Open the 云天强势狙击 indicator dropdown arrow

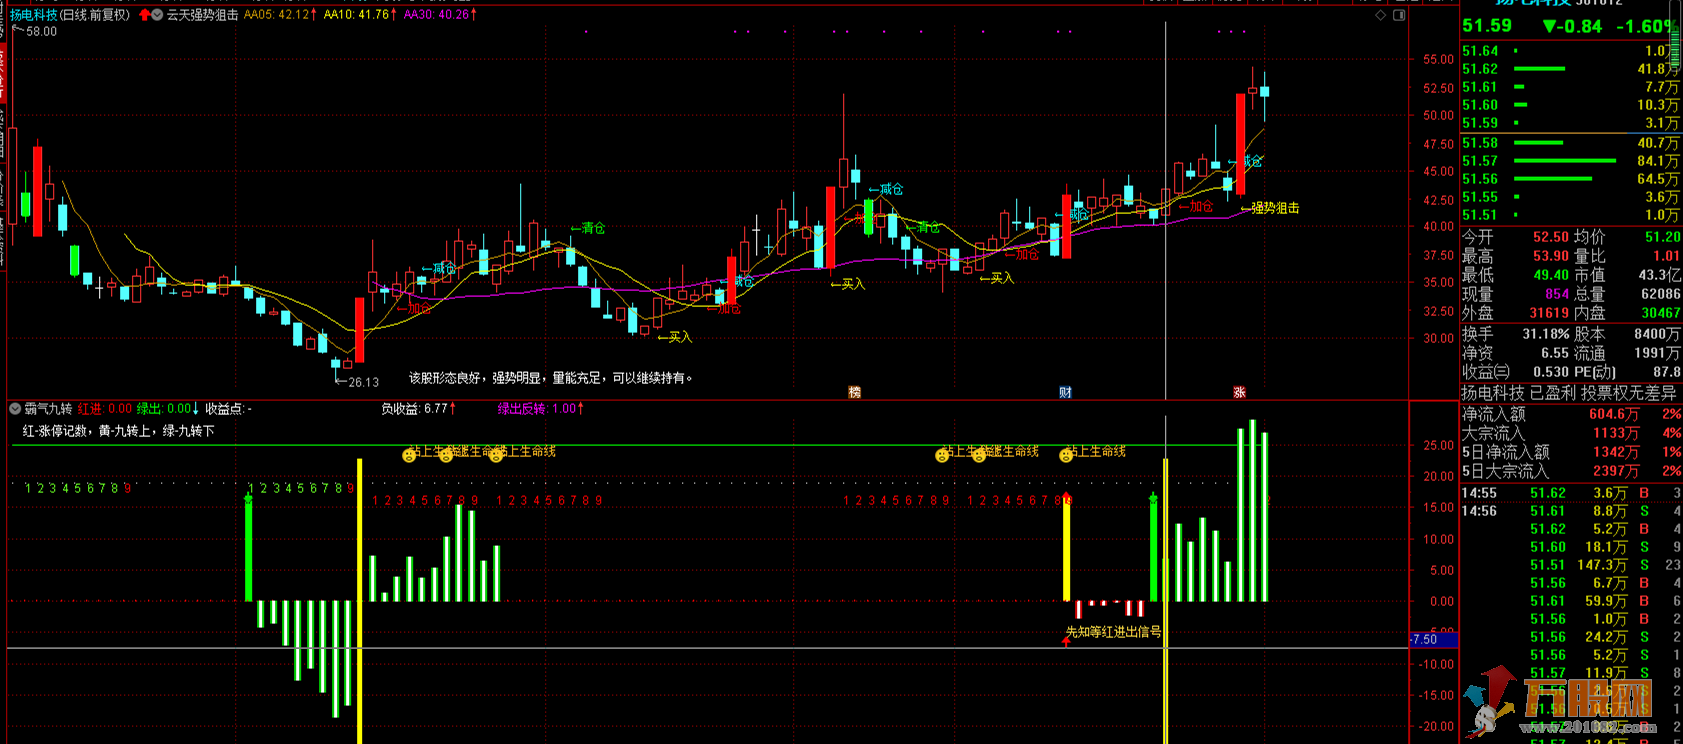(x=157, y=15)
